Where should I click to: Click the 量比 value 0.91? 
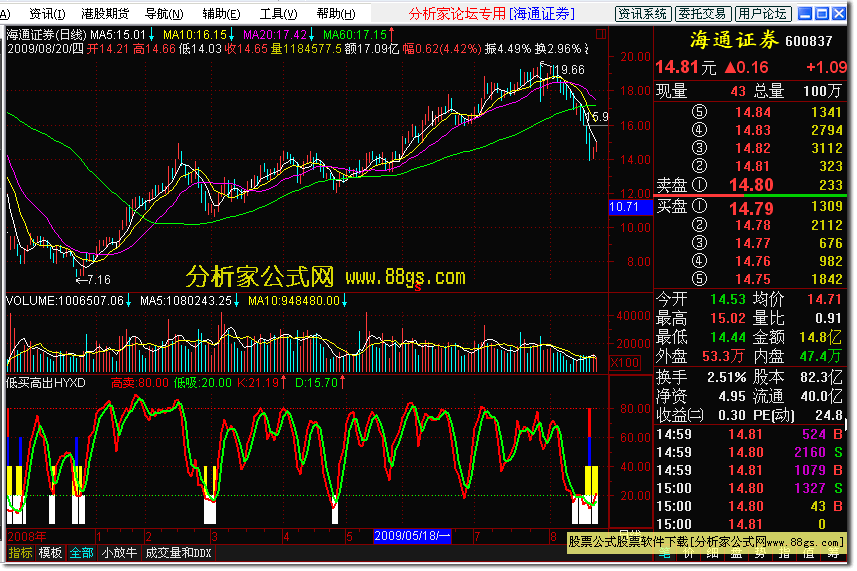828,319
